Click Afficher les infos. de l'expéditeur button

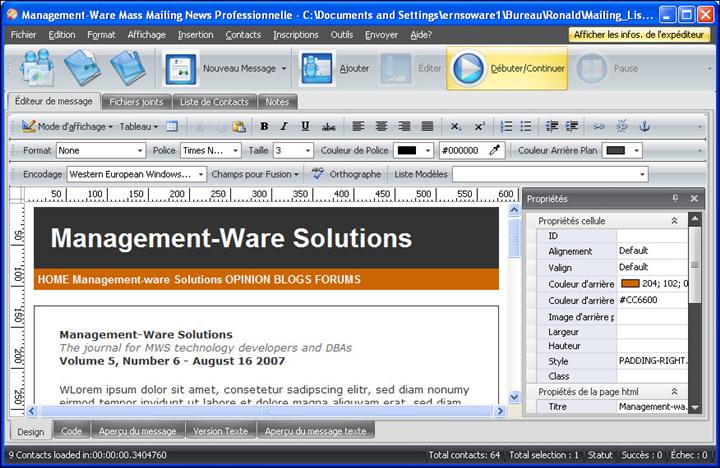pos(639,34)
